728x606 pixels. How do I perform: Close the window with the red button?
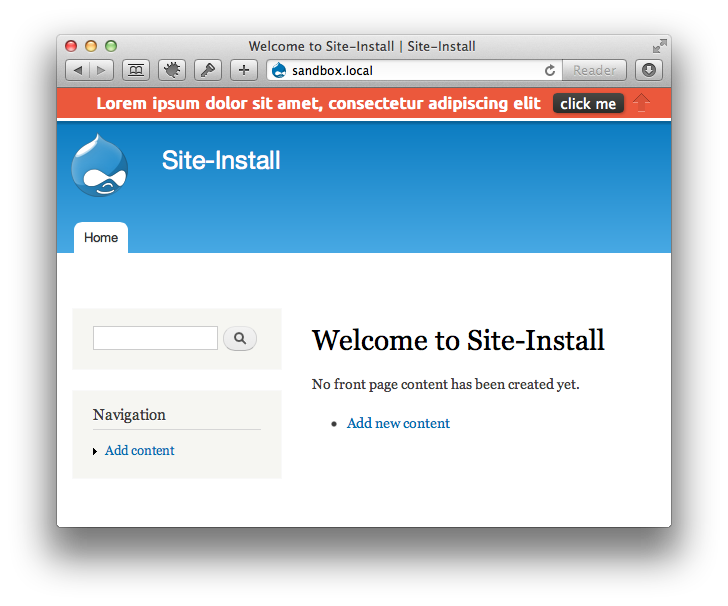pos(71,46)
